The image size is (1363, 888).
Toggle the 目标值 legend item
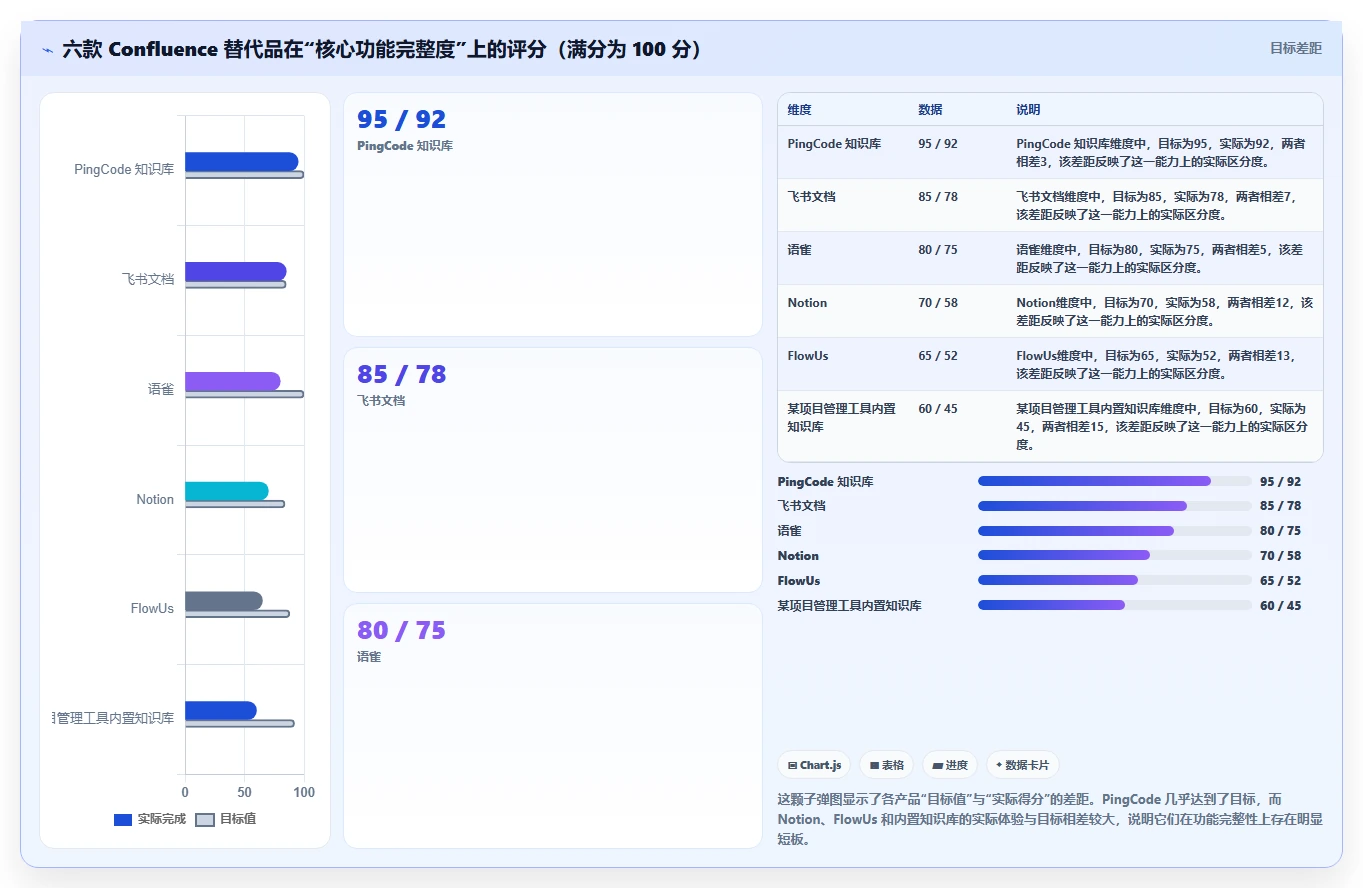(225, 819)
